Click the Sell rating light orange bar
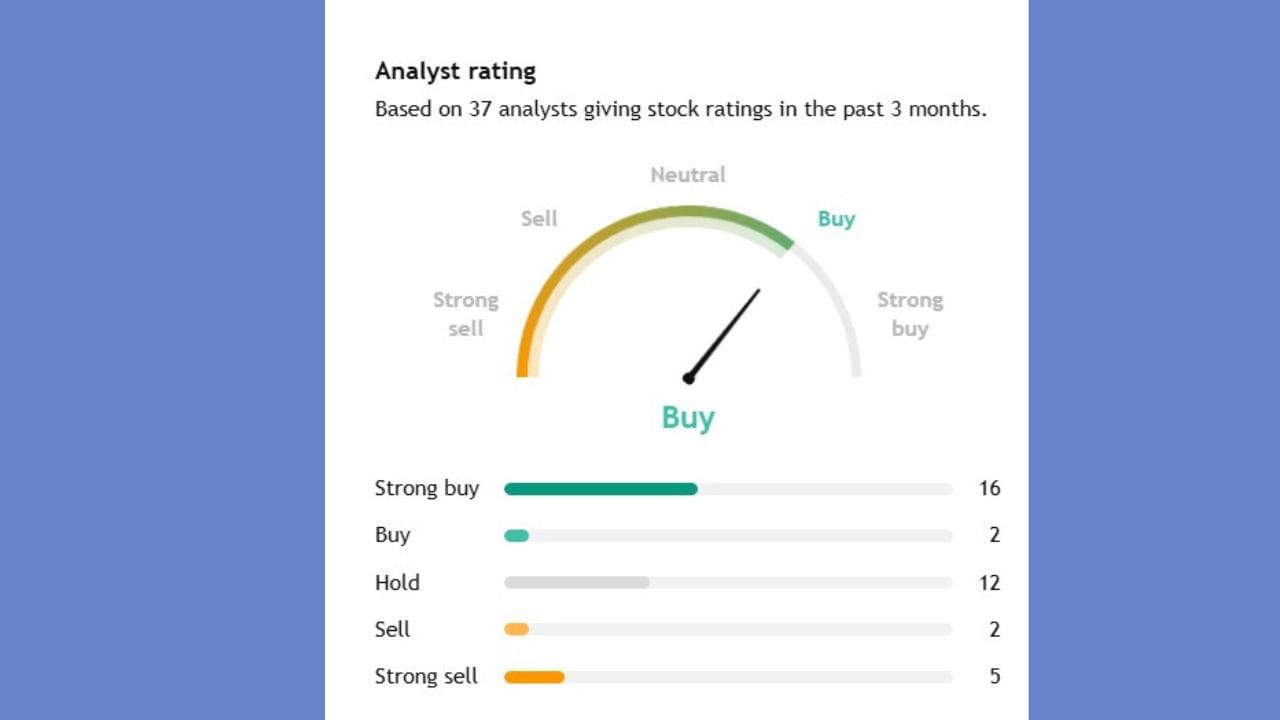This screenshot has width=1280, height=720. pos(516,629)
